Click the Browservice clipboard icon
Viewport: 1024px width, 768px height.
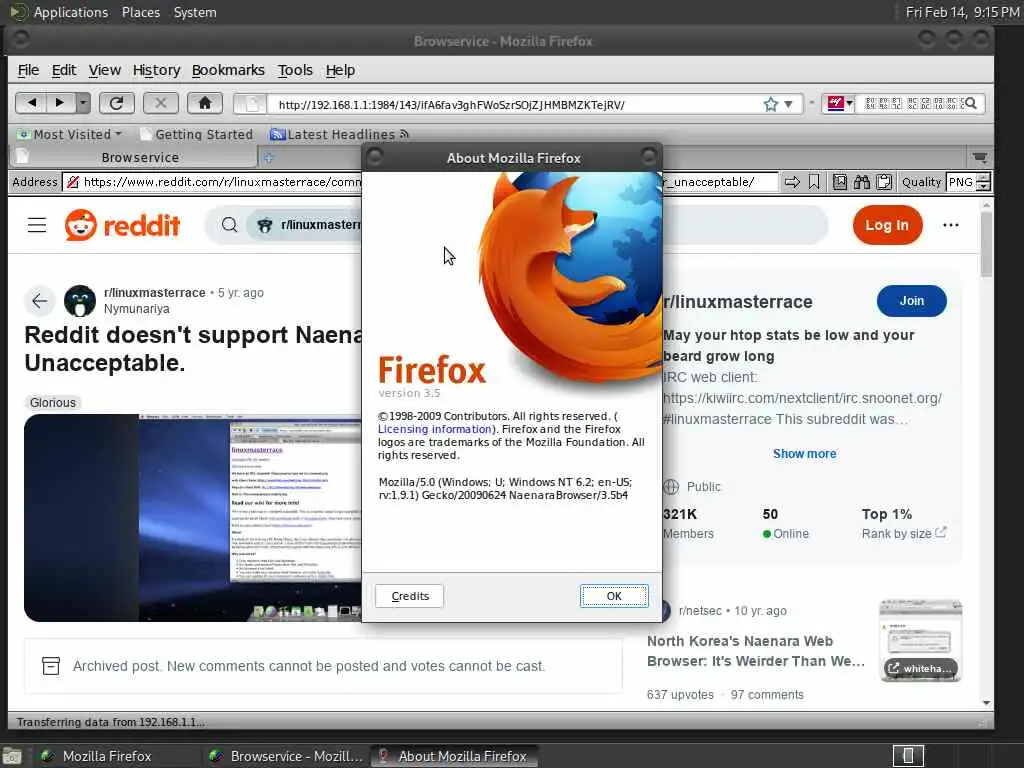(884, 182)
